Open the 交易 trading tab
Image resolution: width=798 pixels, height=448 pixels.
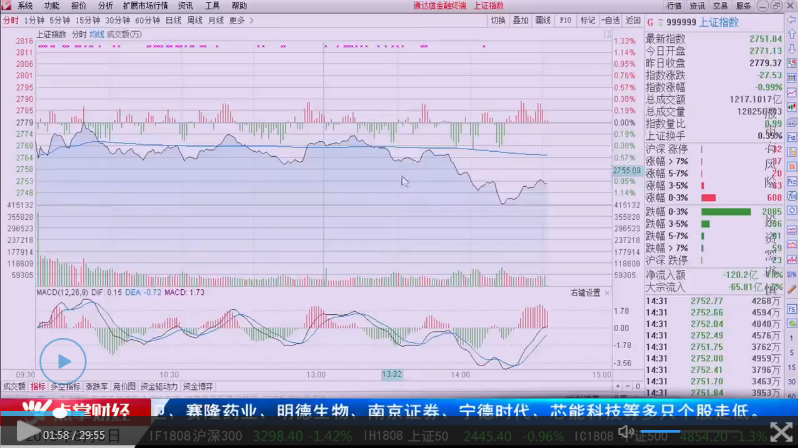coord(720,6)
